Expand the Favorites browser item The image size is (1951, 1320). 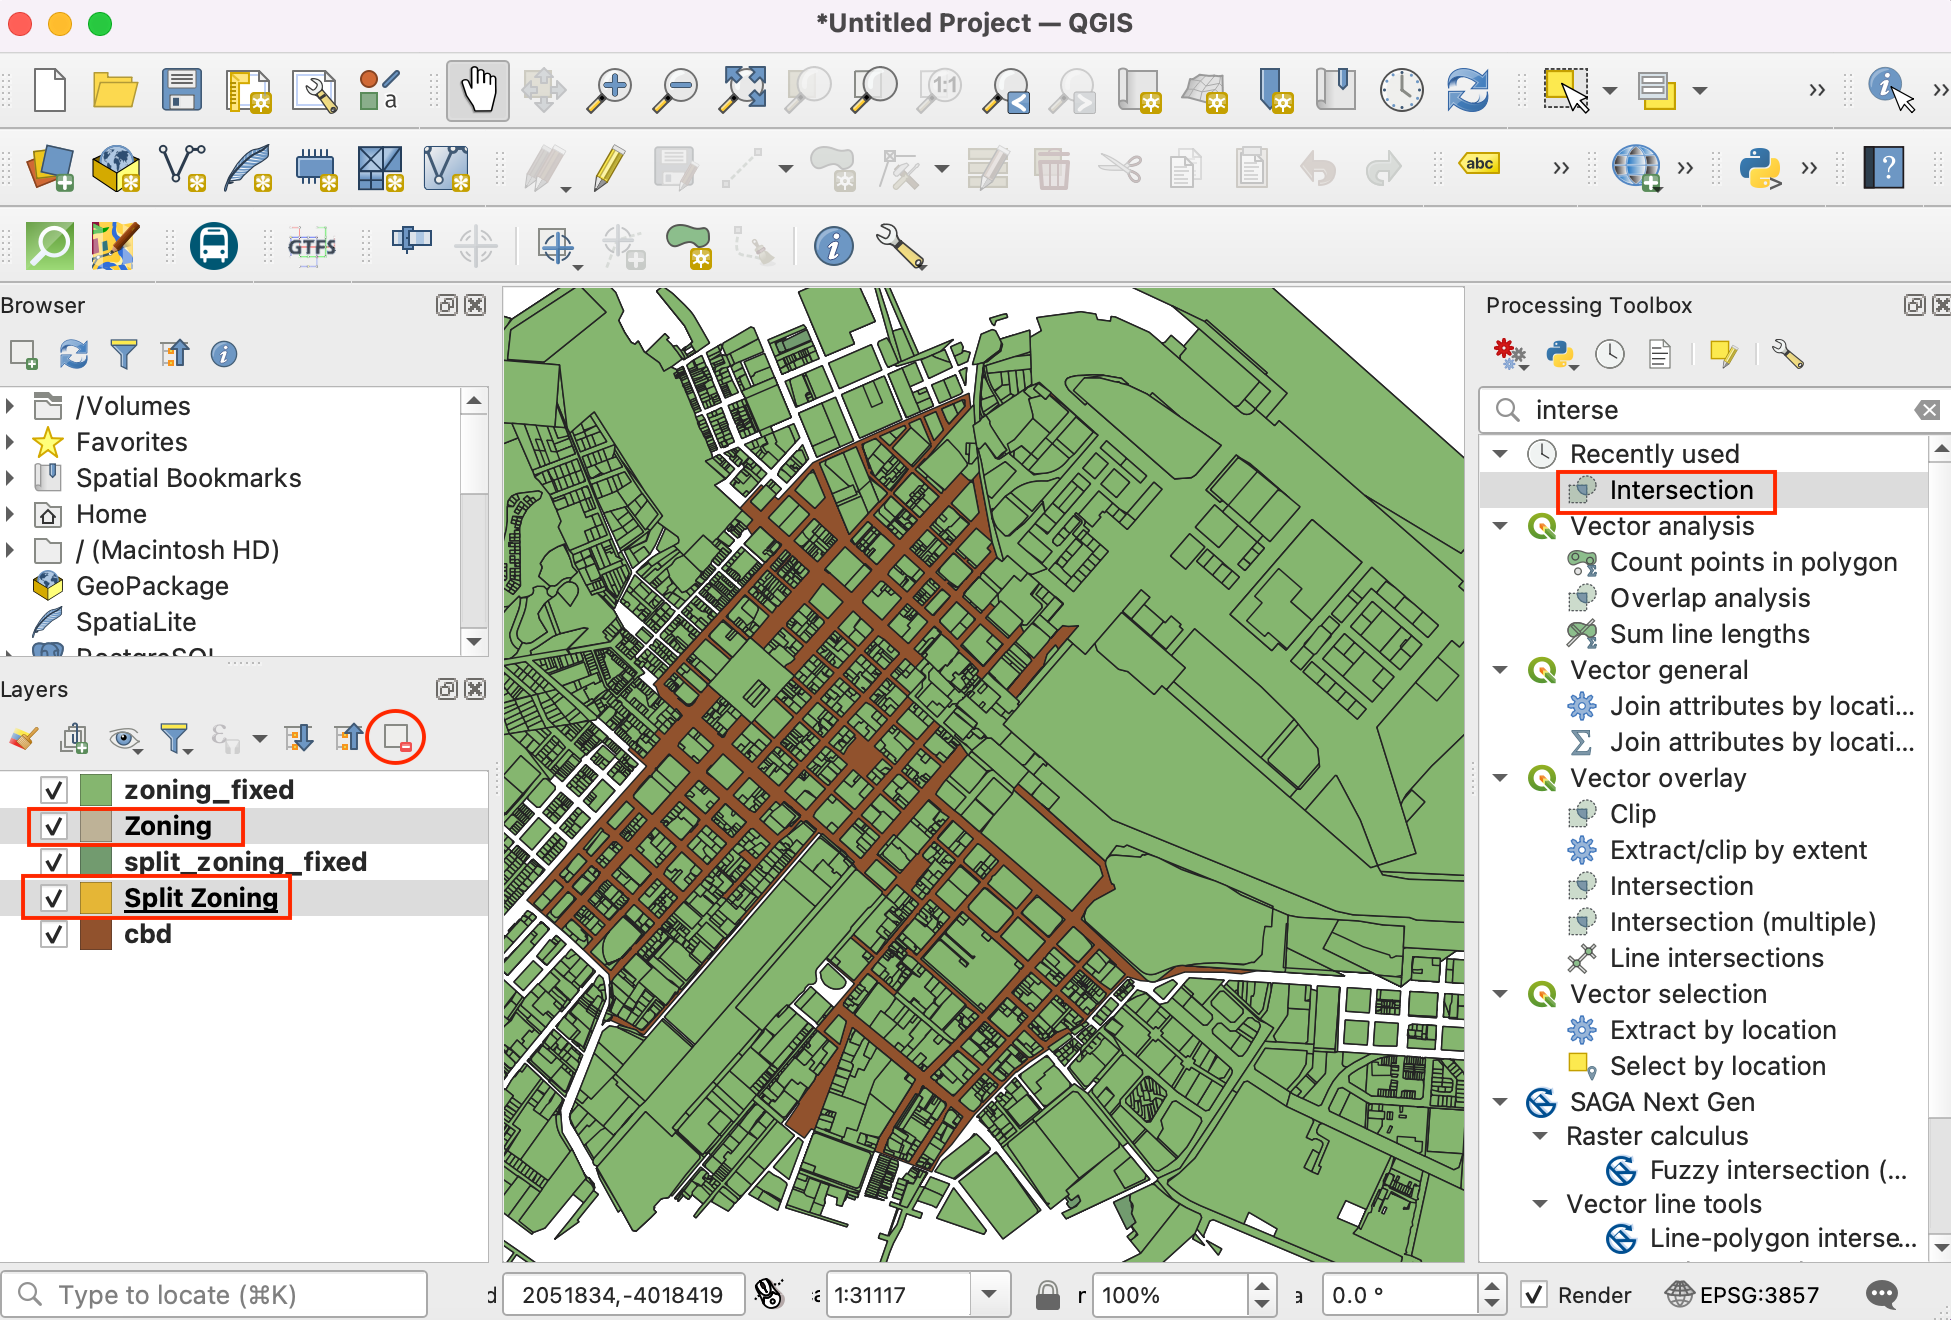[x=10, y=442]
